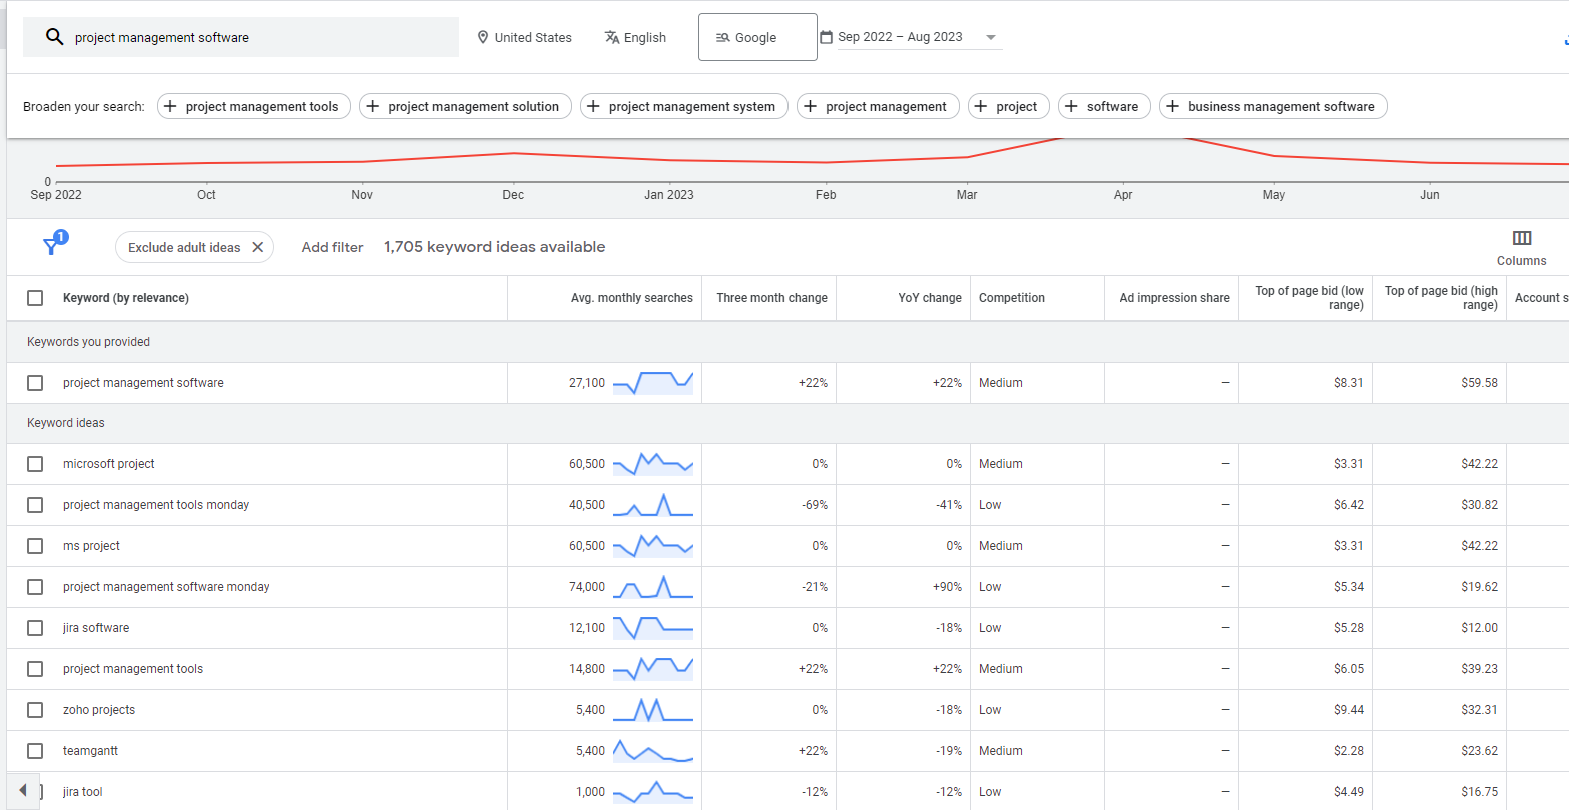
Task: Click the calendar icon for date range
Action: point(826,37)
